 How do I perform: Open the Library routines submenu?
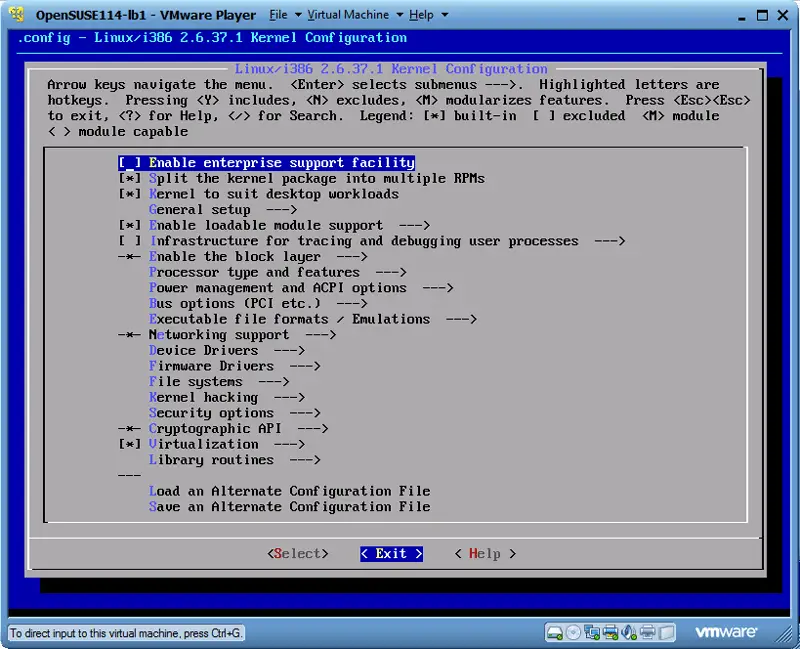pos(235,460)
